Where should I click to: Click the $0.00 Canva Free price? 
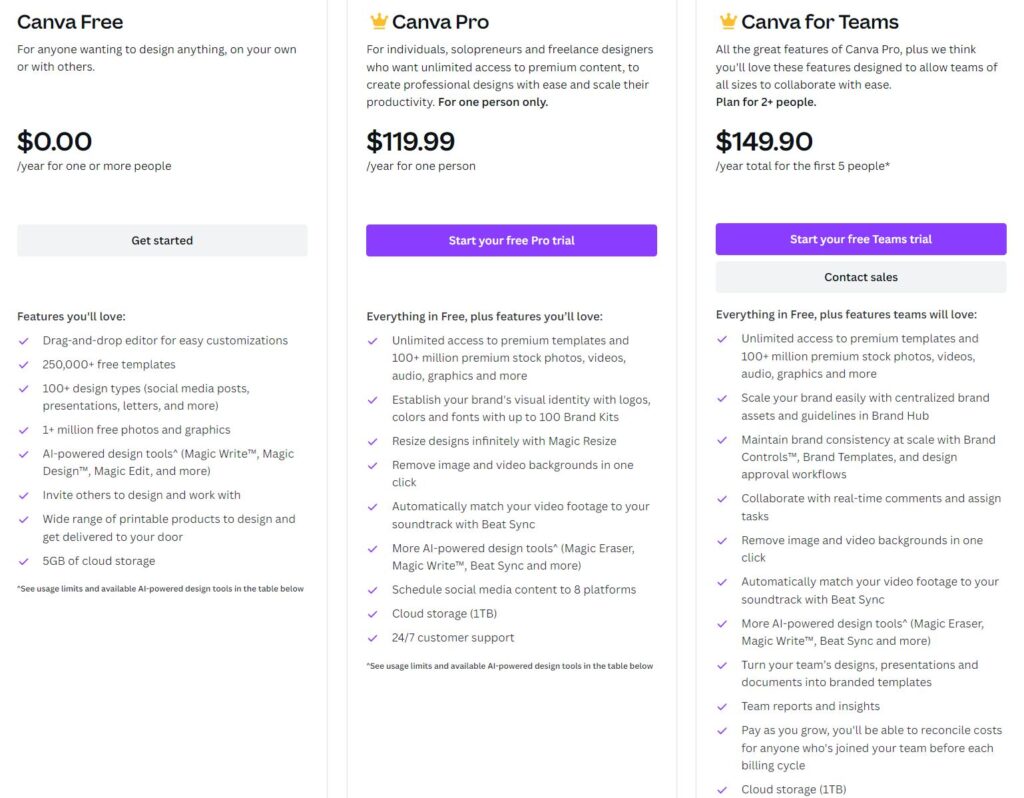54,141
